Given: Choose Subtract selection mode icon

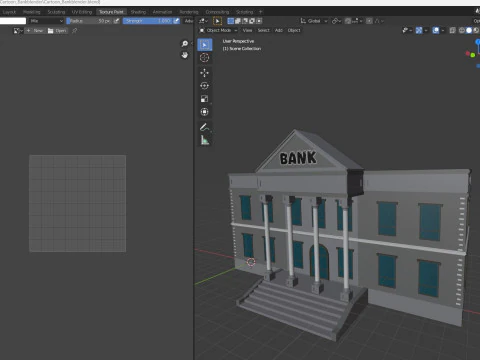Looking at the screenshot, I should pos(245,21).
